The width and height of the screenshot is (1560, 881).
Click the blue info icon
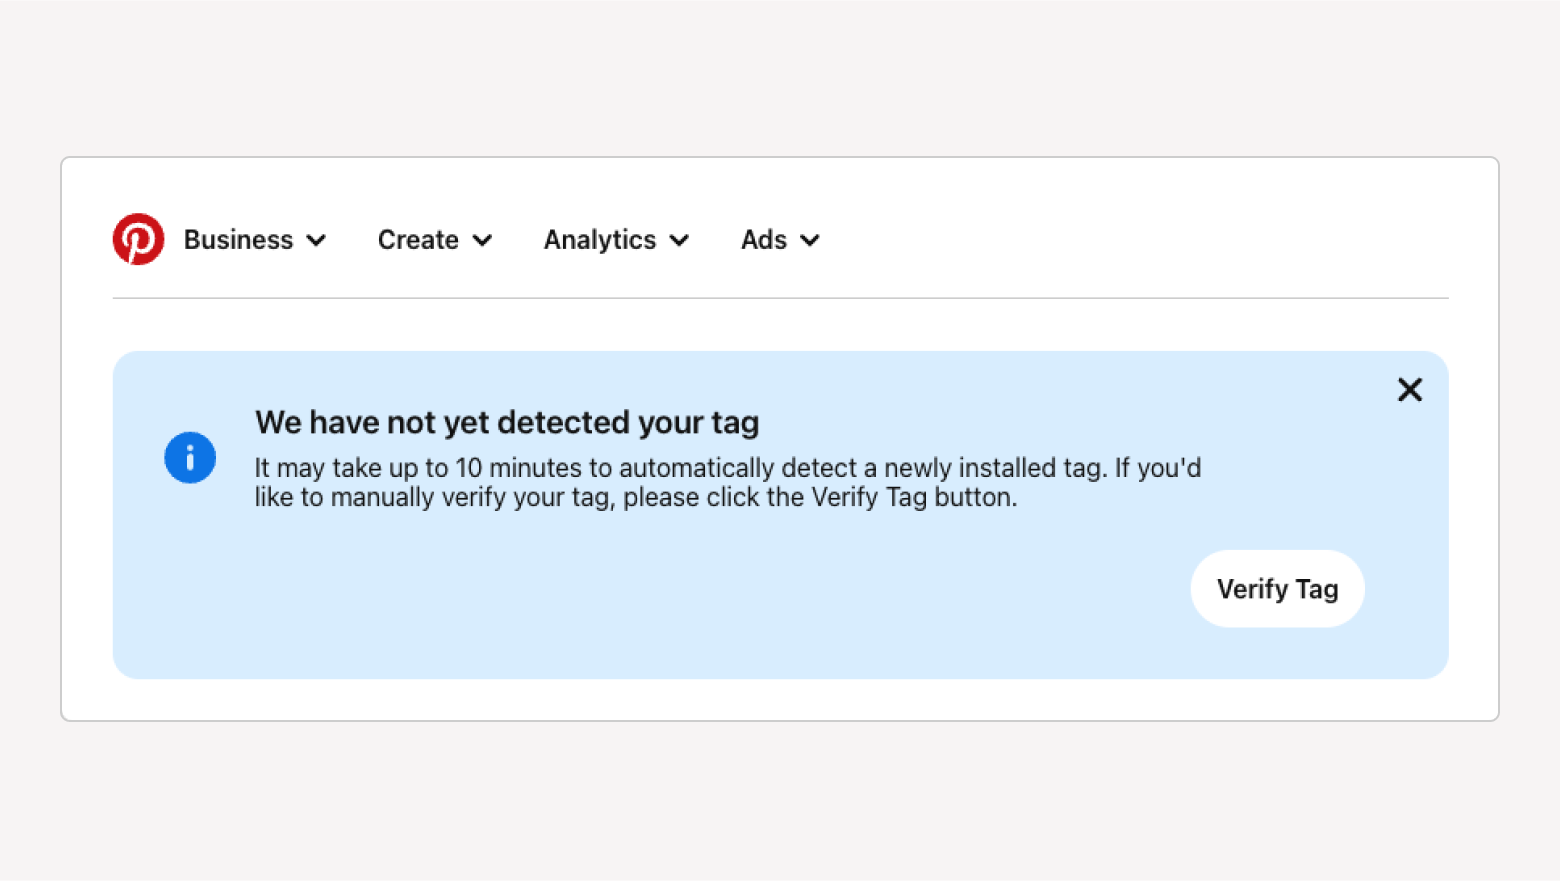pyautogui.click(x=190, y=458)
